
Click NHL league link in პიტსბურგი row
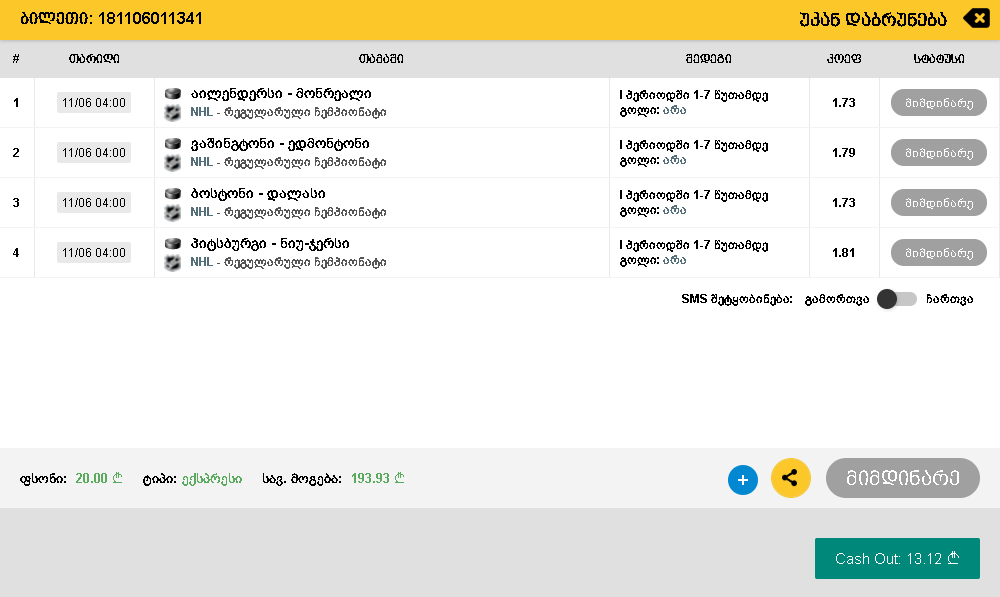pos(202,262)
